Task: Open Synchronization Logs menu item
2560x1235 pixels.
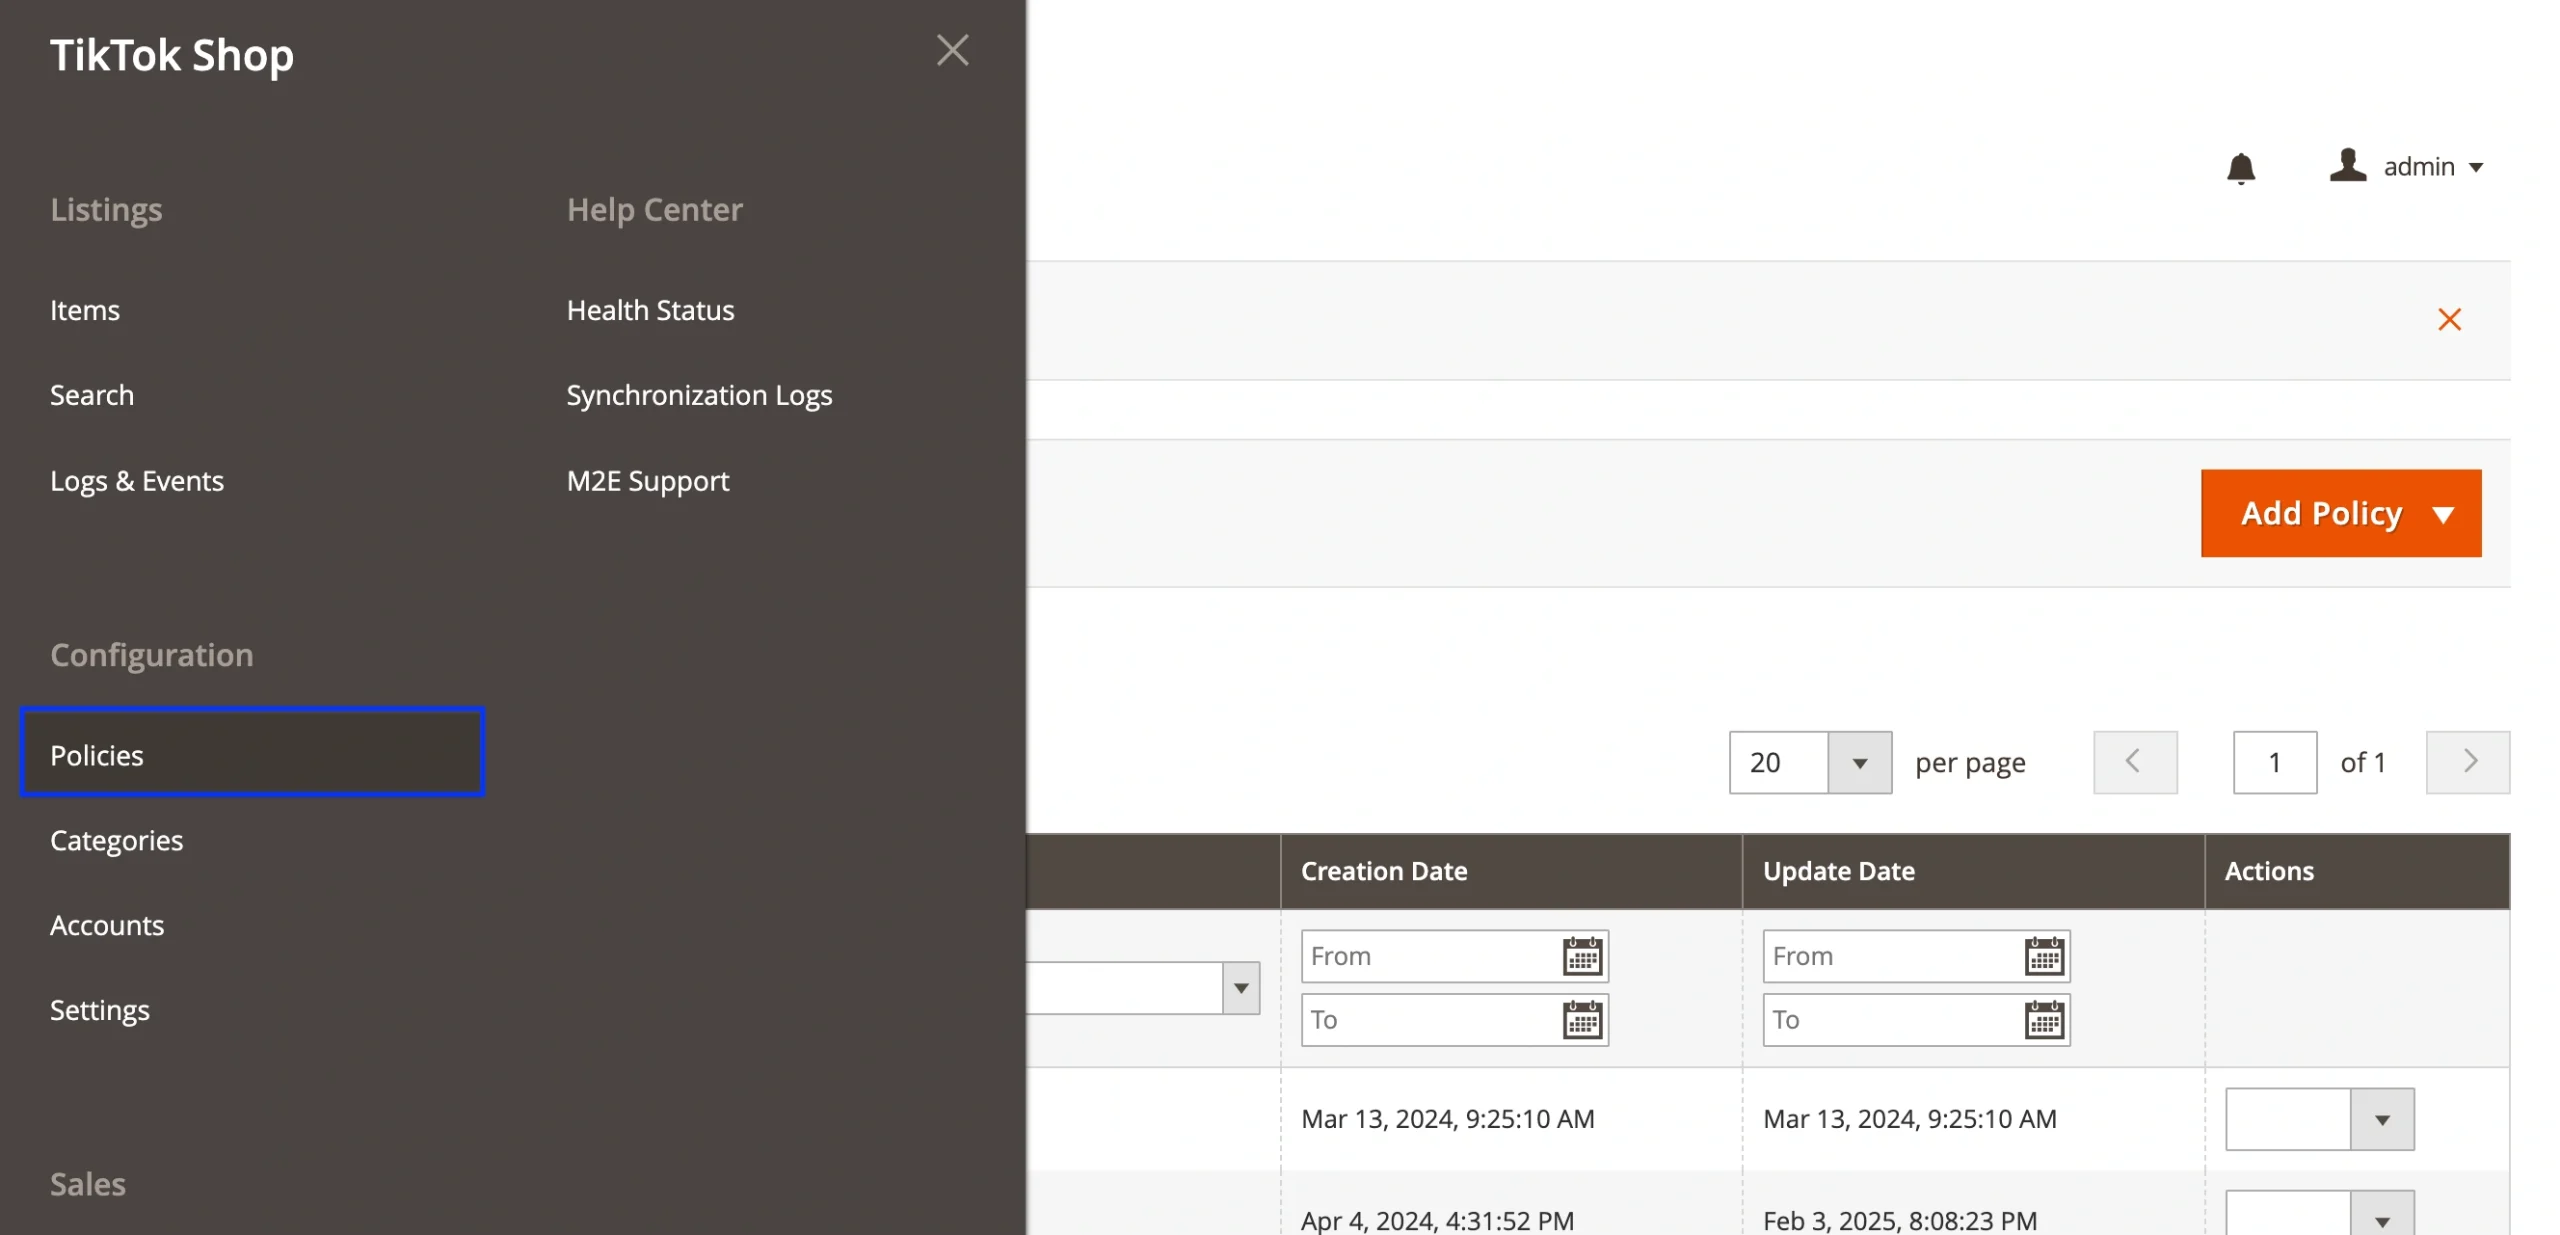Action: tap(699, 395)
